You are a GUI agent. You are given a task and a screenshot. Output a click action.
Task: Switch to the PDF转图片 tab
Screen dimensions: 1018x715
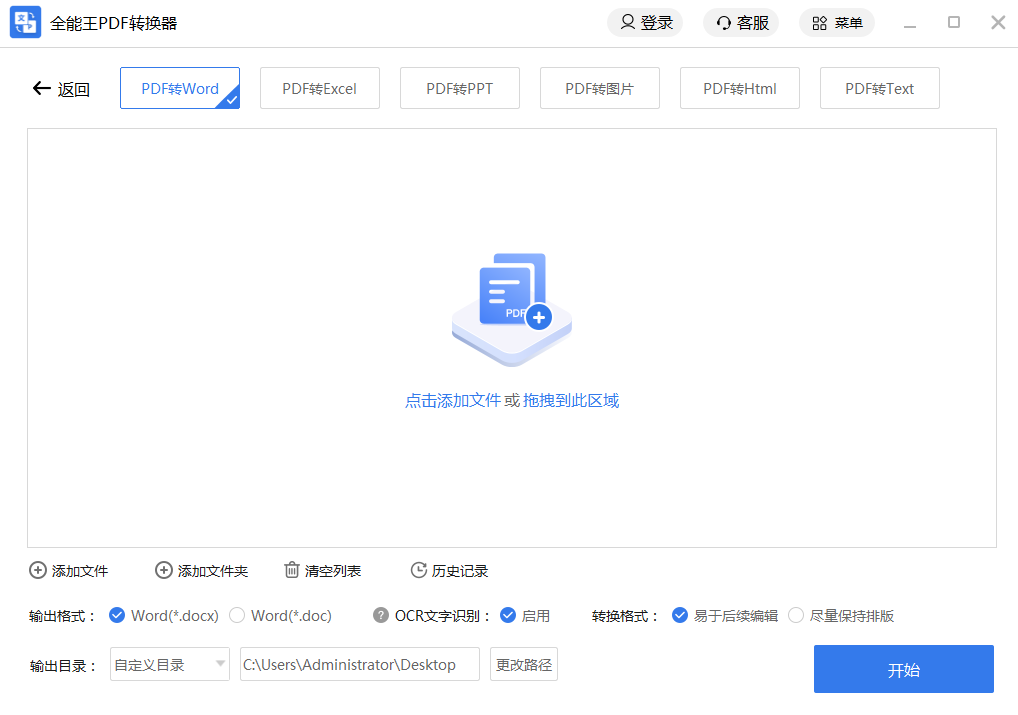(x=599, y=88)
